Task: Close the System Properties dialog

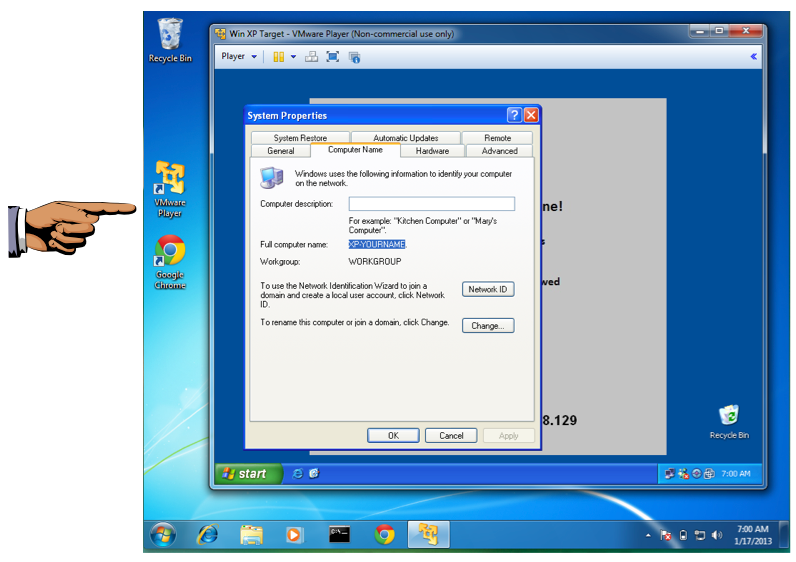Action: click(x=531, y=115)
